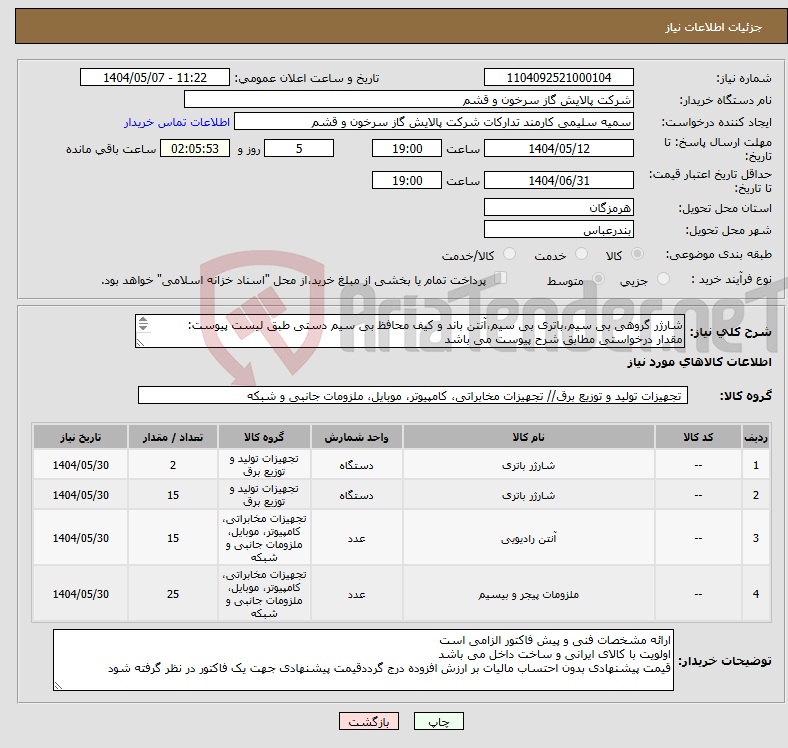Viewport: 788px width, 748px height.
Task: Click the need number field 1104092521000104
Action: (558, 78)
